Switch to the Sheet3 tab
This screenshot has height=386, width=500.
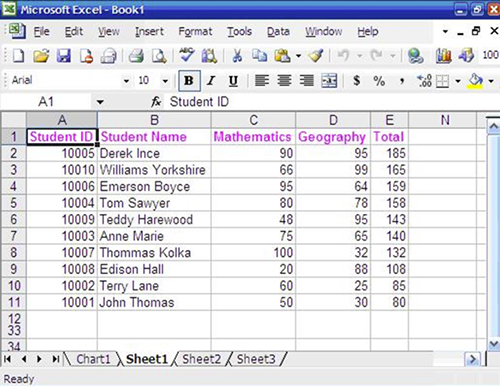click(256, 359)
